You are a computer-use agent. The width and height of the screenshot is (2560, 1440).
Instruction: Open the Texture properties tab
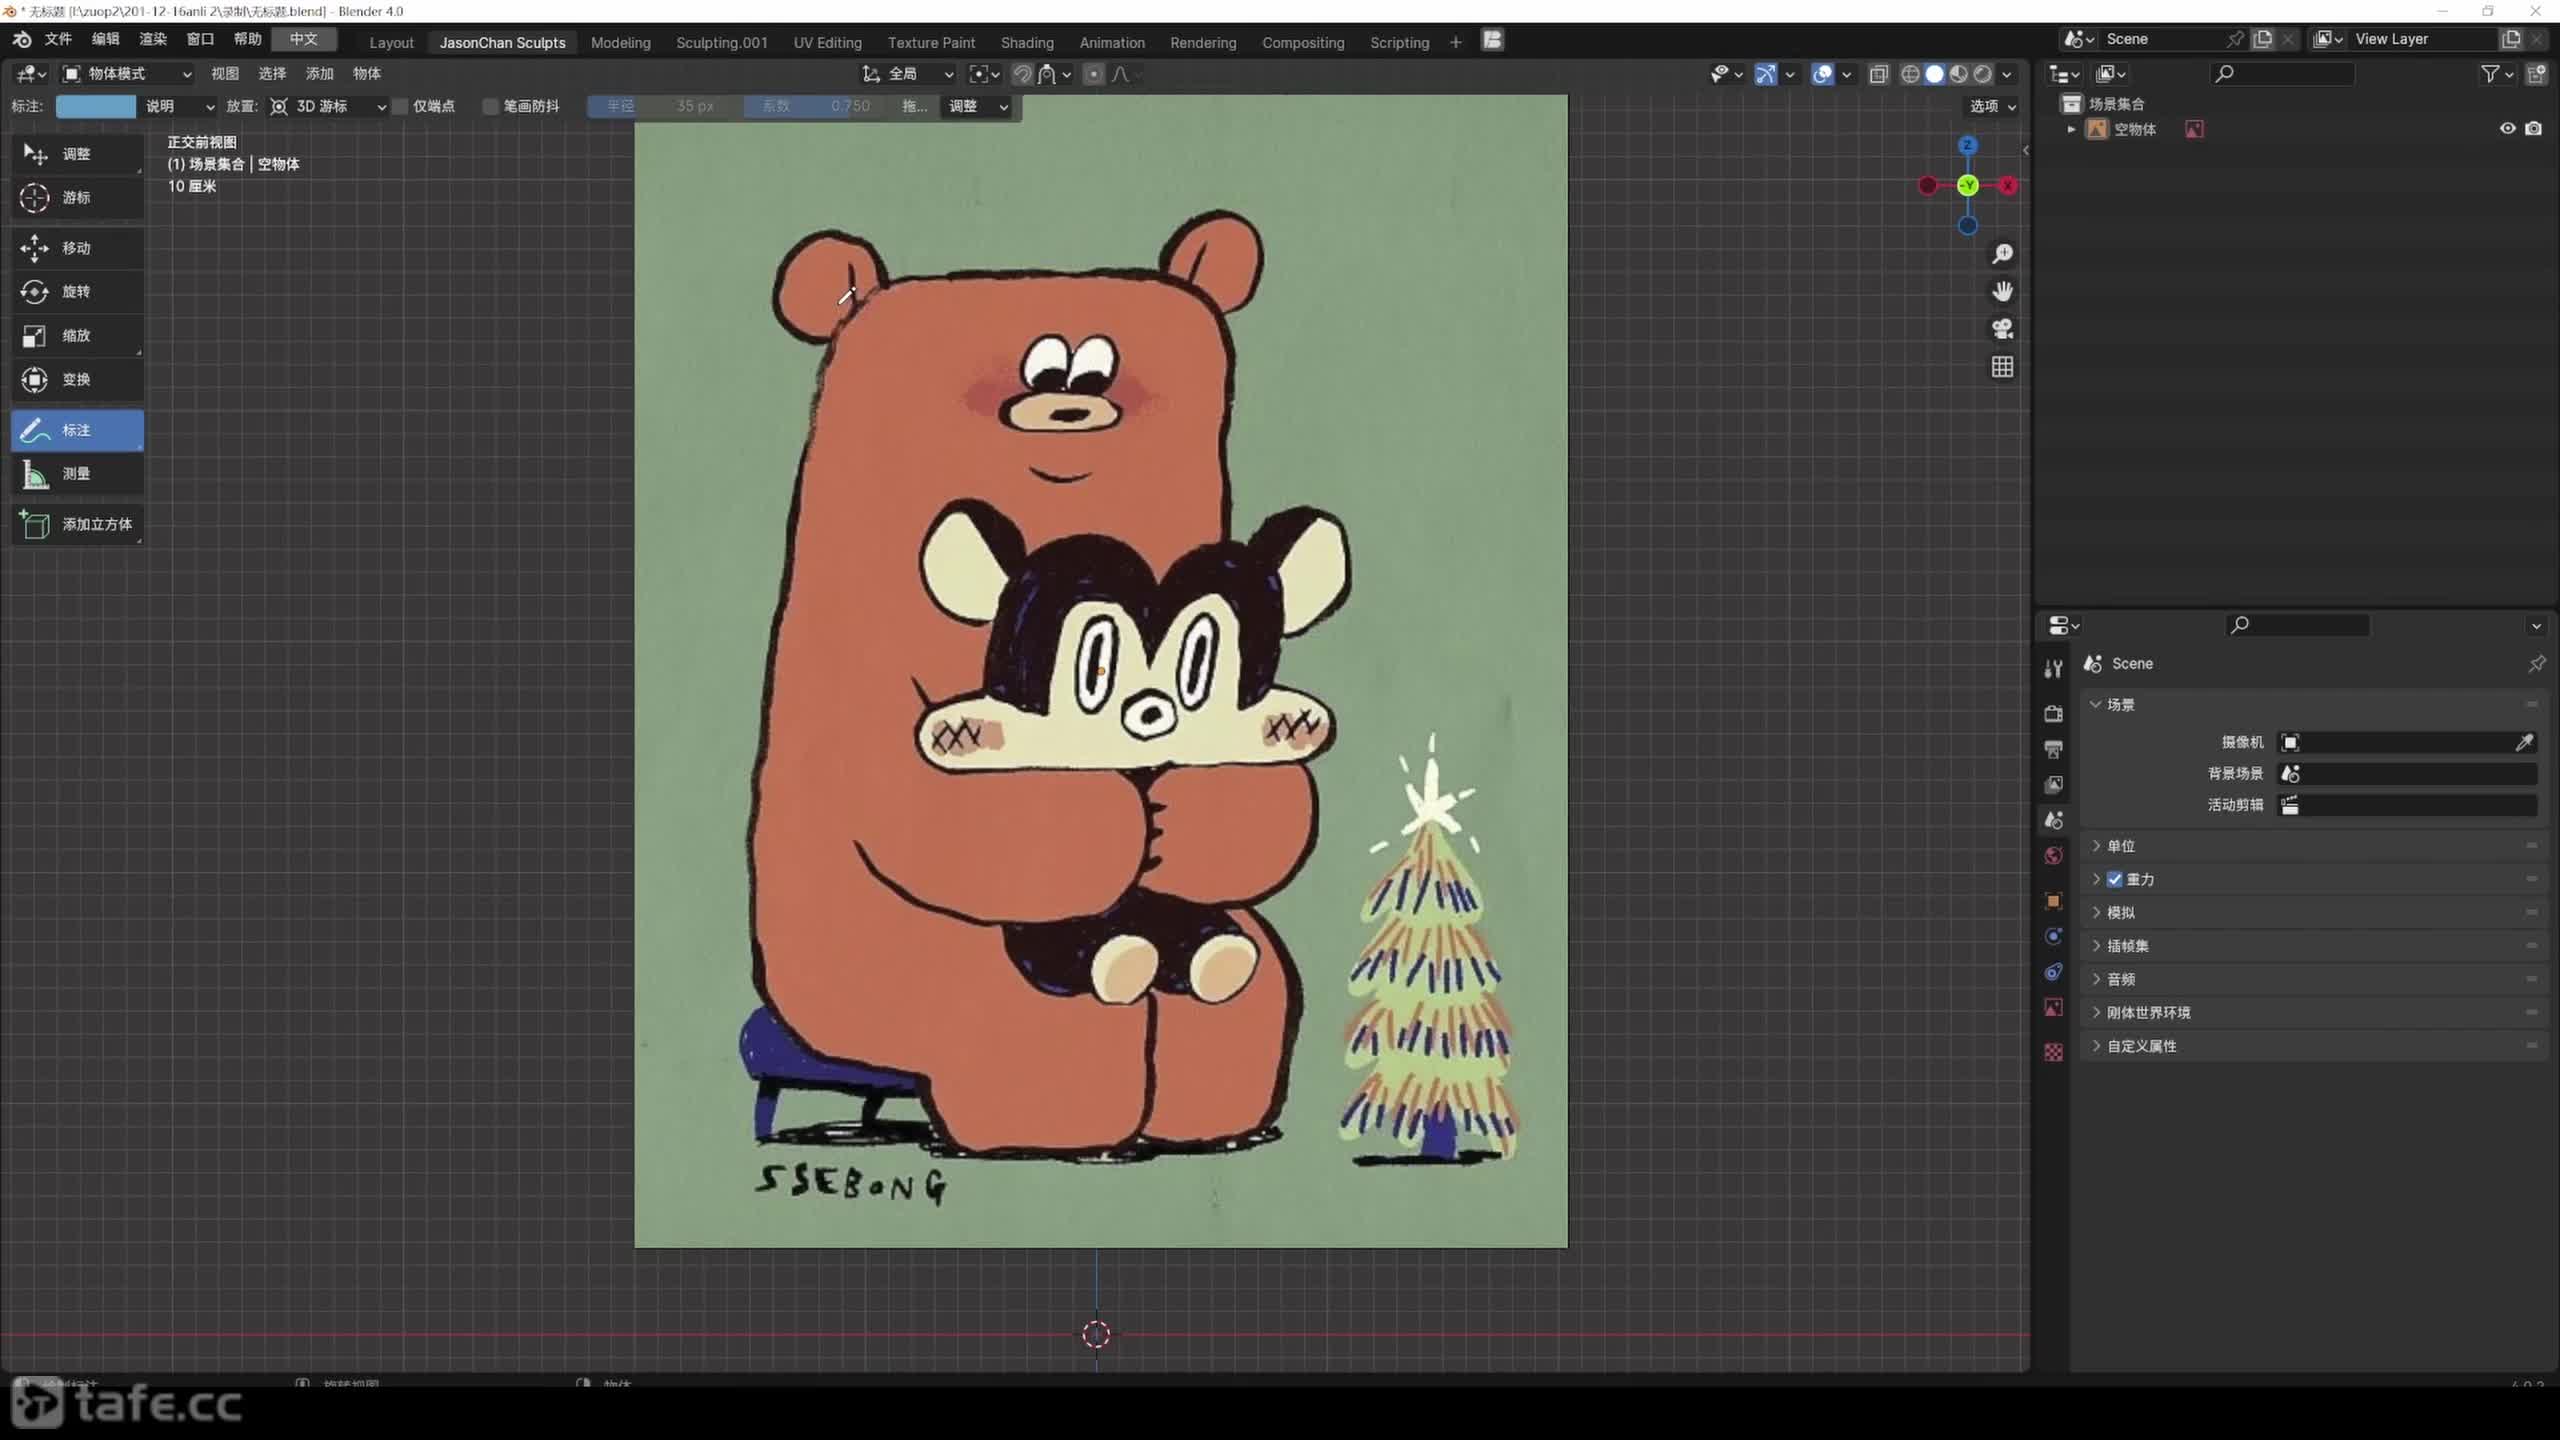2053,1053
